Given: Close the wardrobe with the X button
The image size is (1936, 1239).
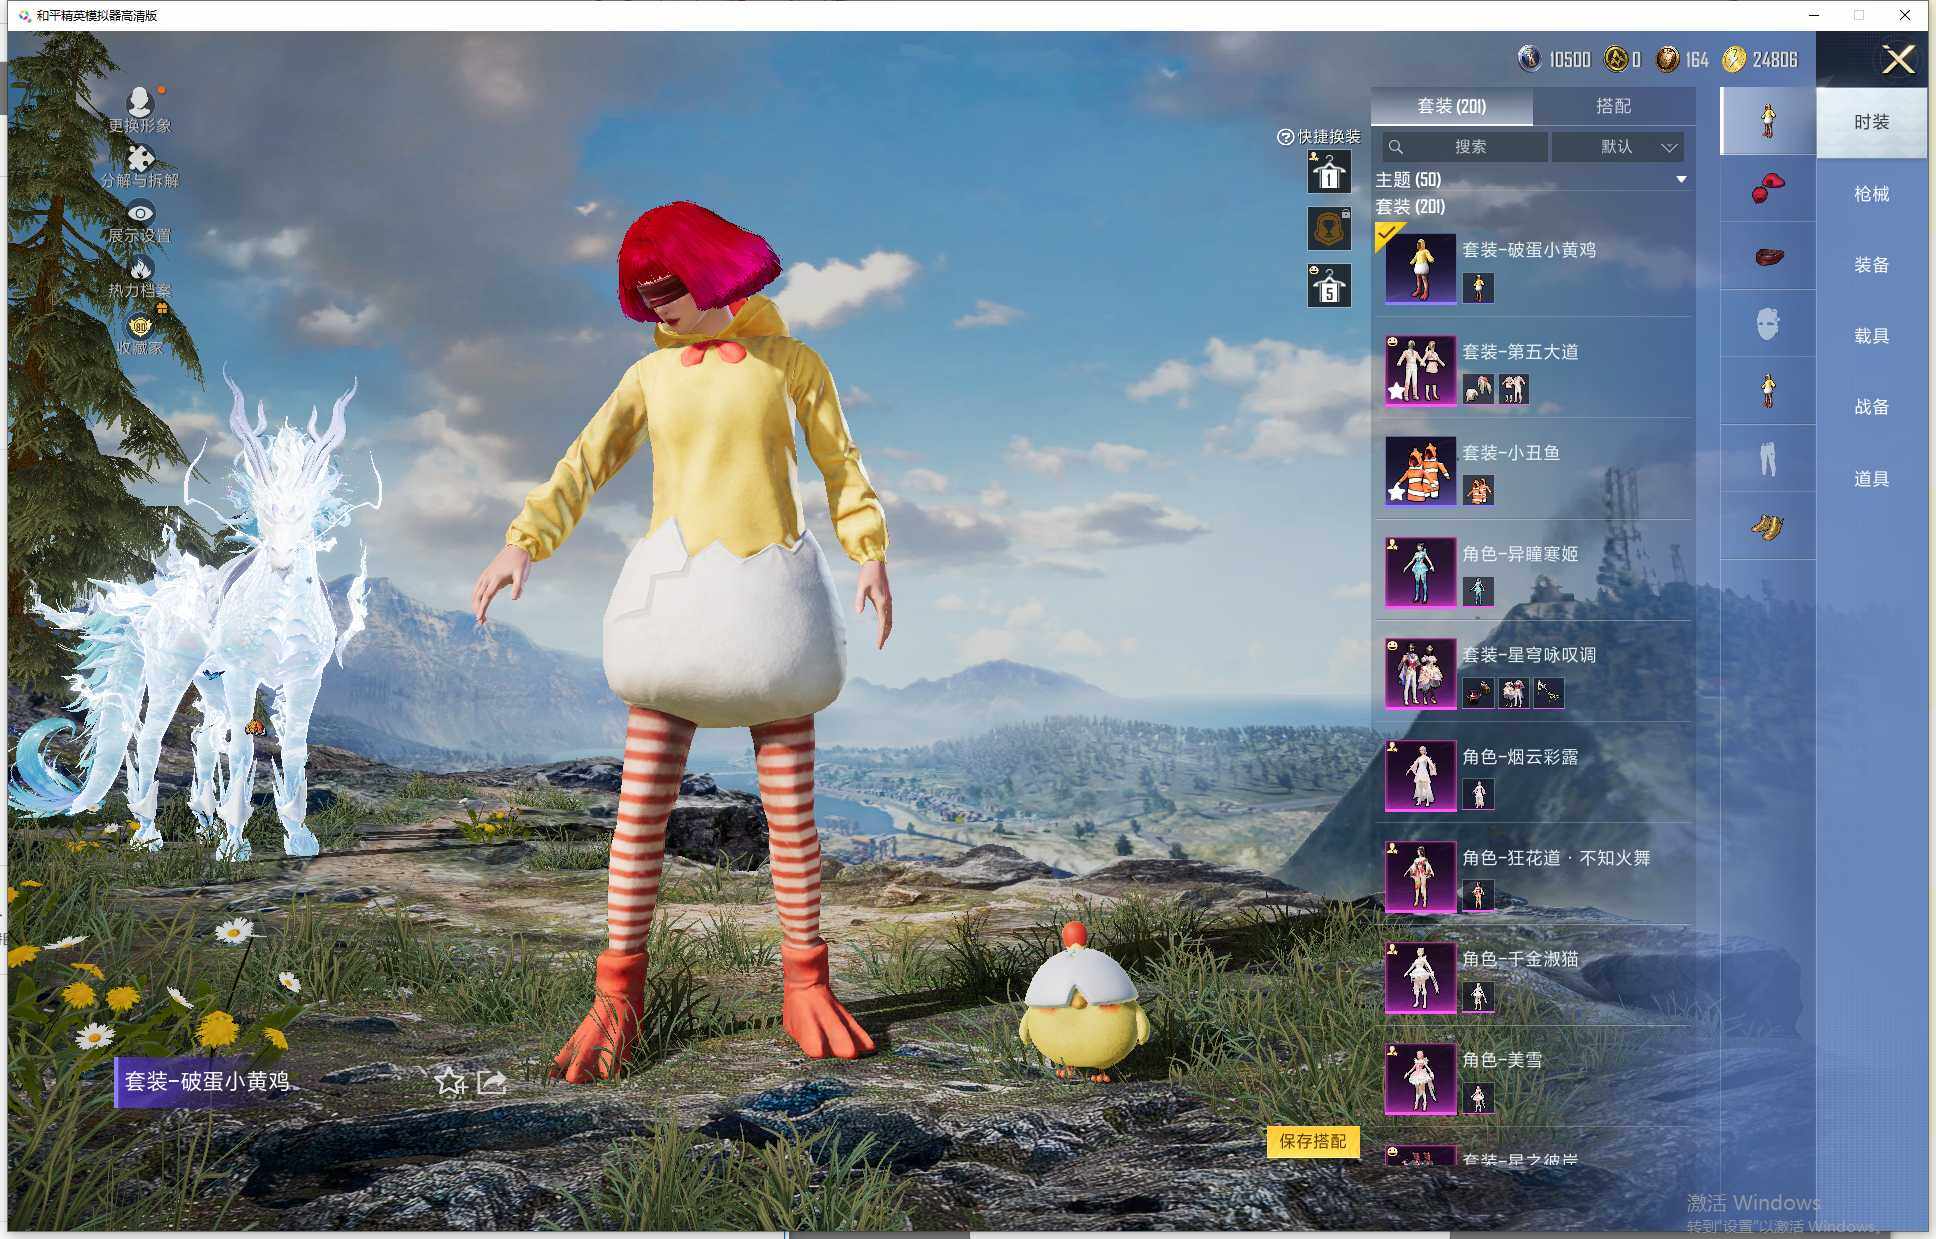Looking at the screenshot, I should pos(1897,60).
